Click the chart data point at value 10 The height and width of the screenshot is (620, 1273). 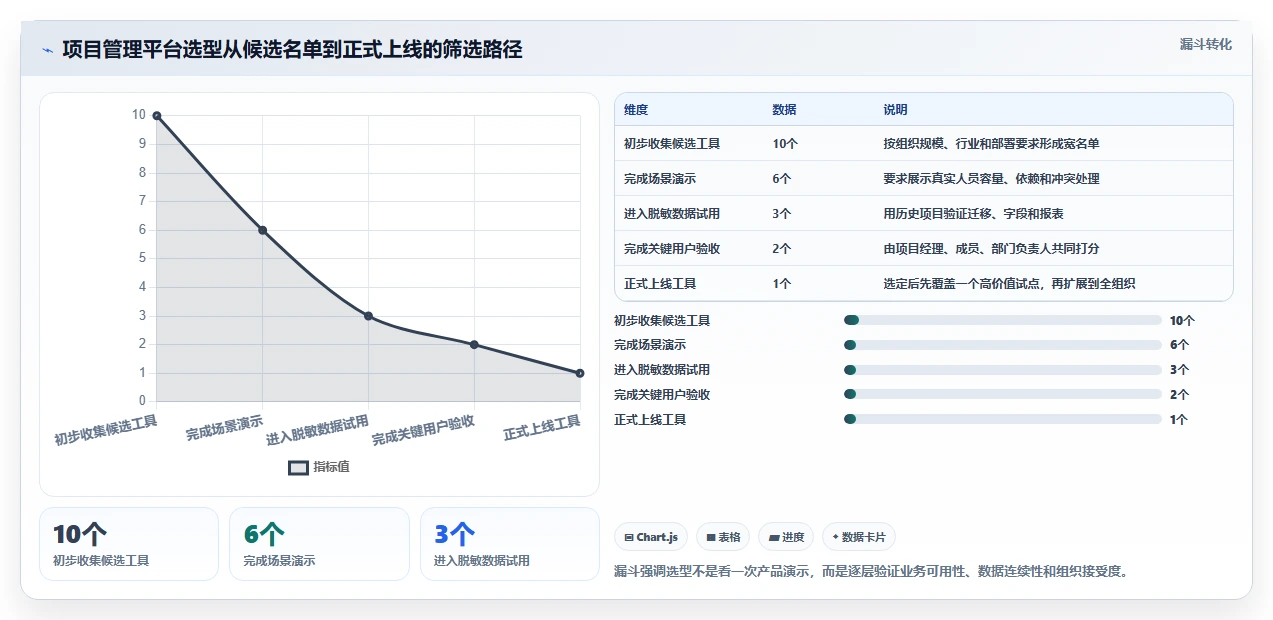point(157,116)
